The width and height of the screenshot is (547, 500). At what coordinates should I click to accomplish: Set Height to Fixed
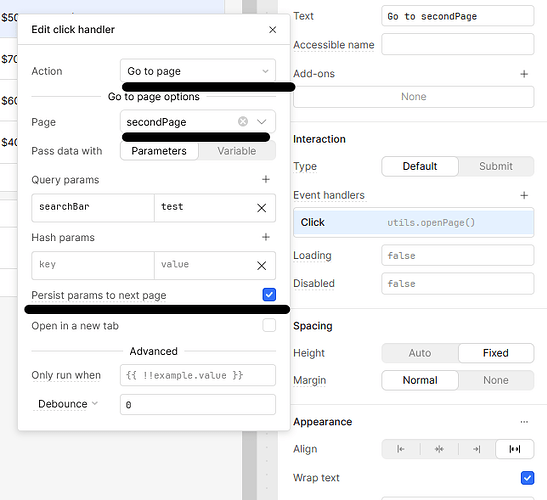tap(496, 353)
